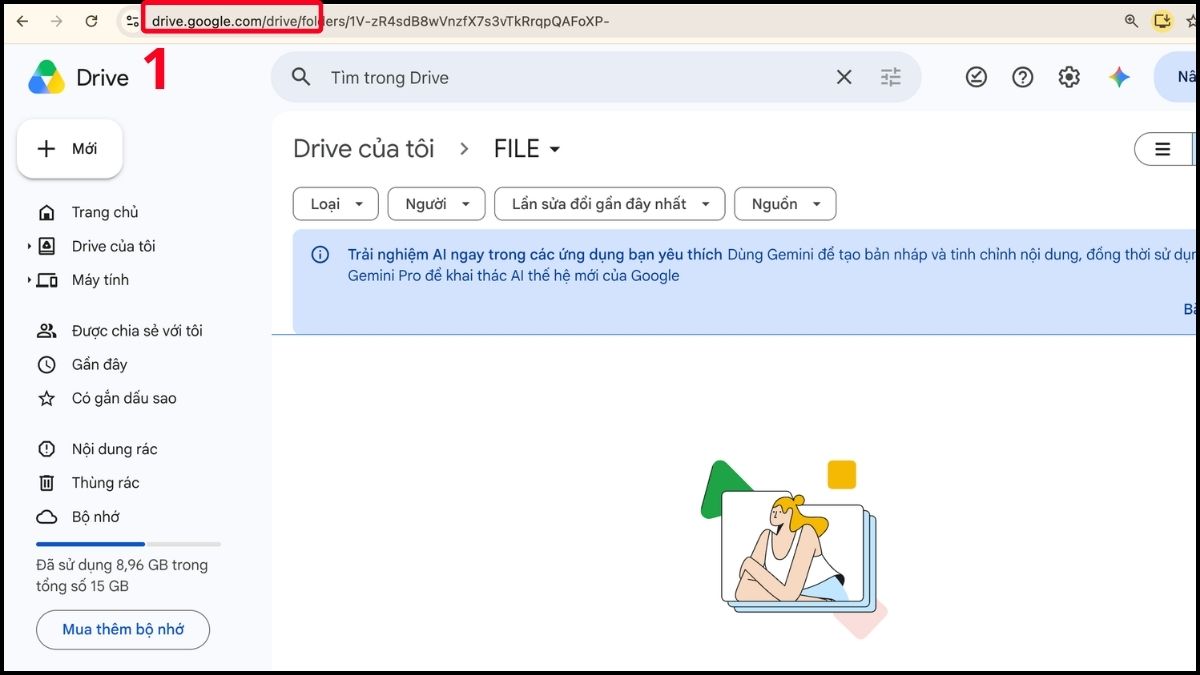Open Trang chủ in sidebar
The image size is (1200, 675).
coord(105,212)
